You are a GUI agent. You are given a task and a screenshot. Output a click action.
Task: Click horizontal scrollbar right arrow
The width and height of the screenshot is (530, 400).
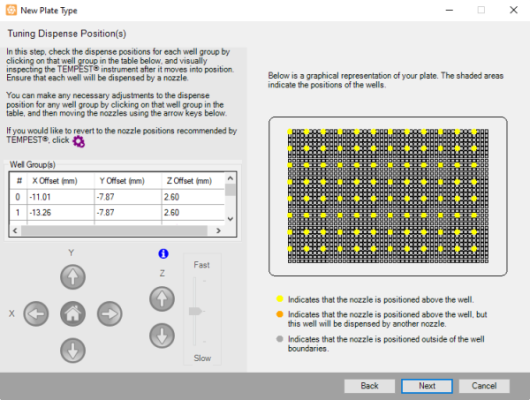218,231
